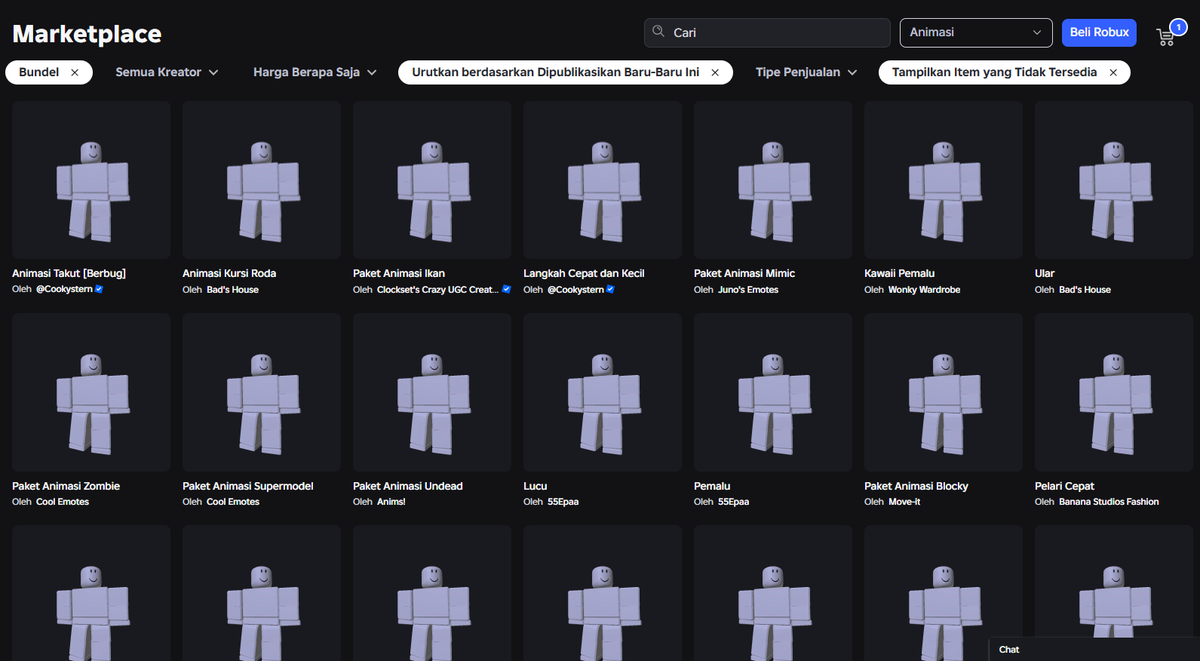This screenshot has width=1200, height=661.
Task: Open creator 55Epaa under Lucu
Action: tap(563, 502)
